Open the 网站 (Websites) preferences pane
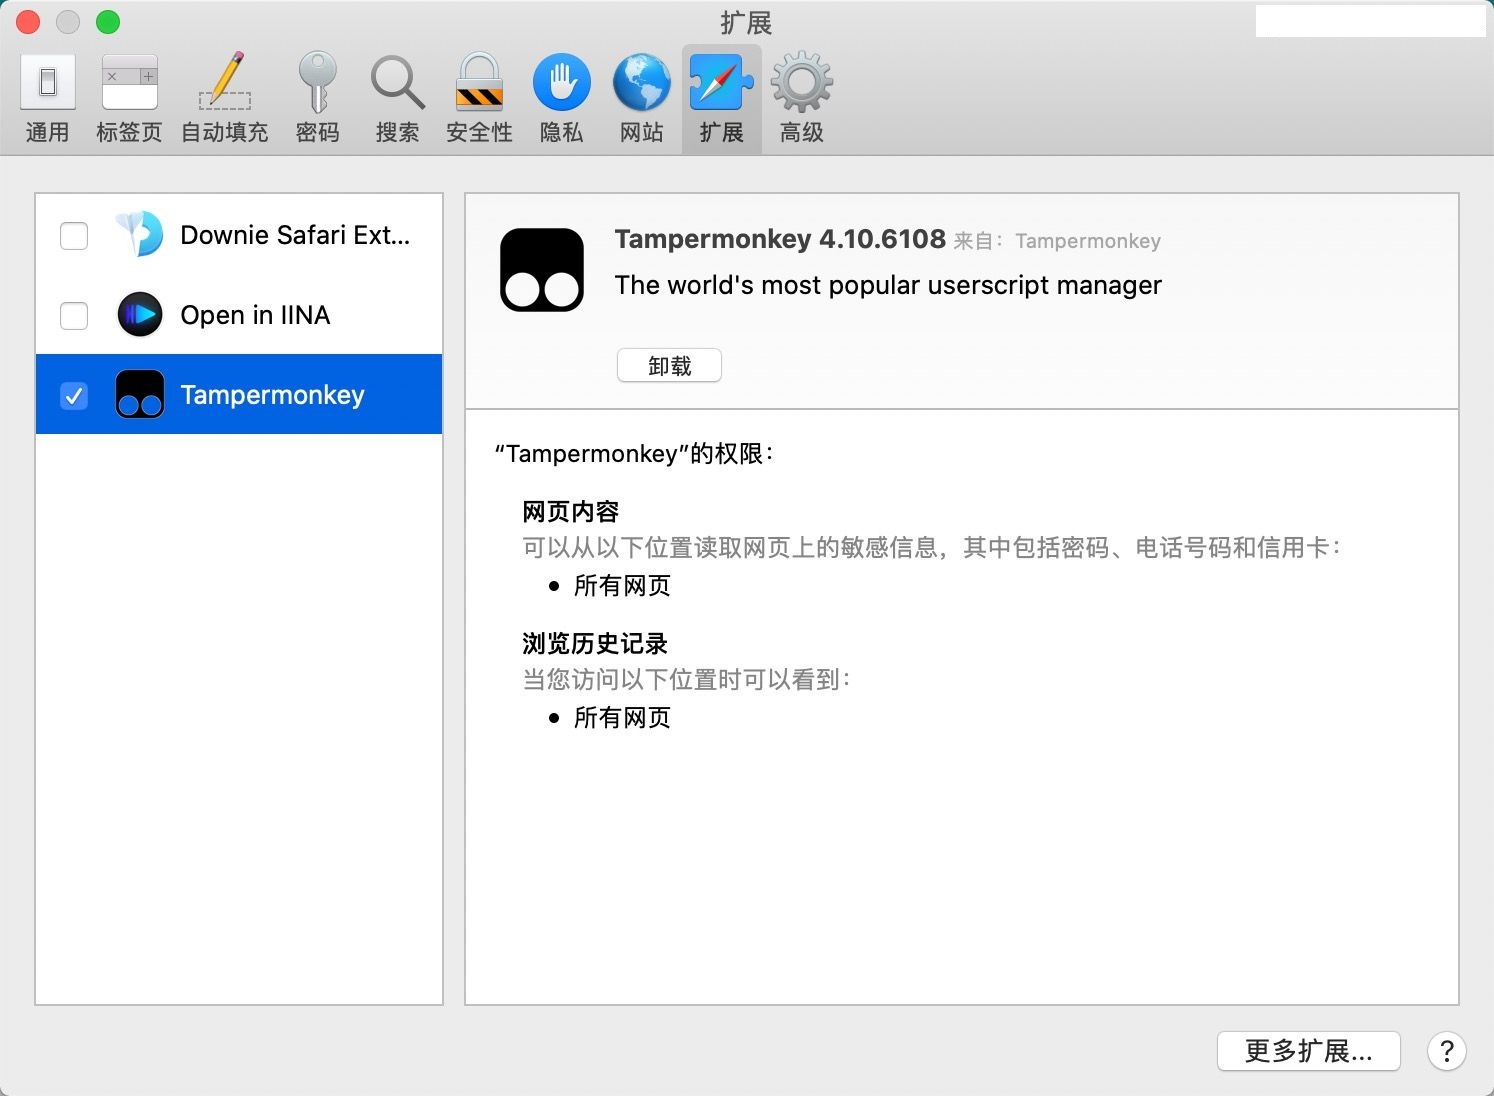1494x1096 pixels. [x=640, y=95]
